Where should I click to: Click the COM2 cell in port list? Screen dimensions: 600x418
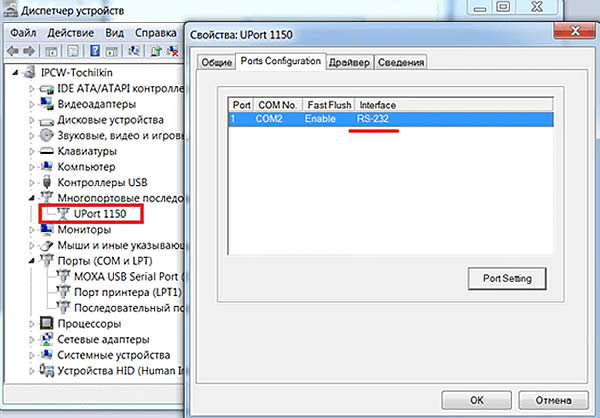269,119
